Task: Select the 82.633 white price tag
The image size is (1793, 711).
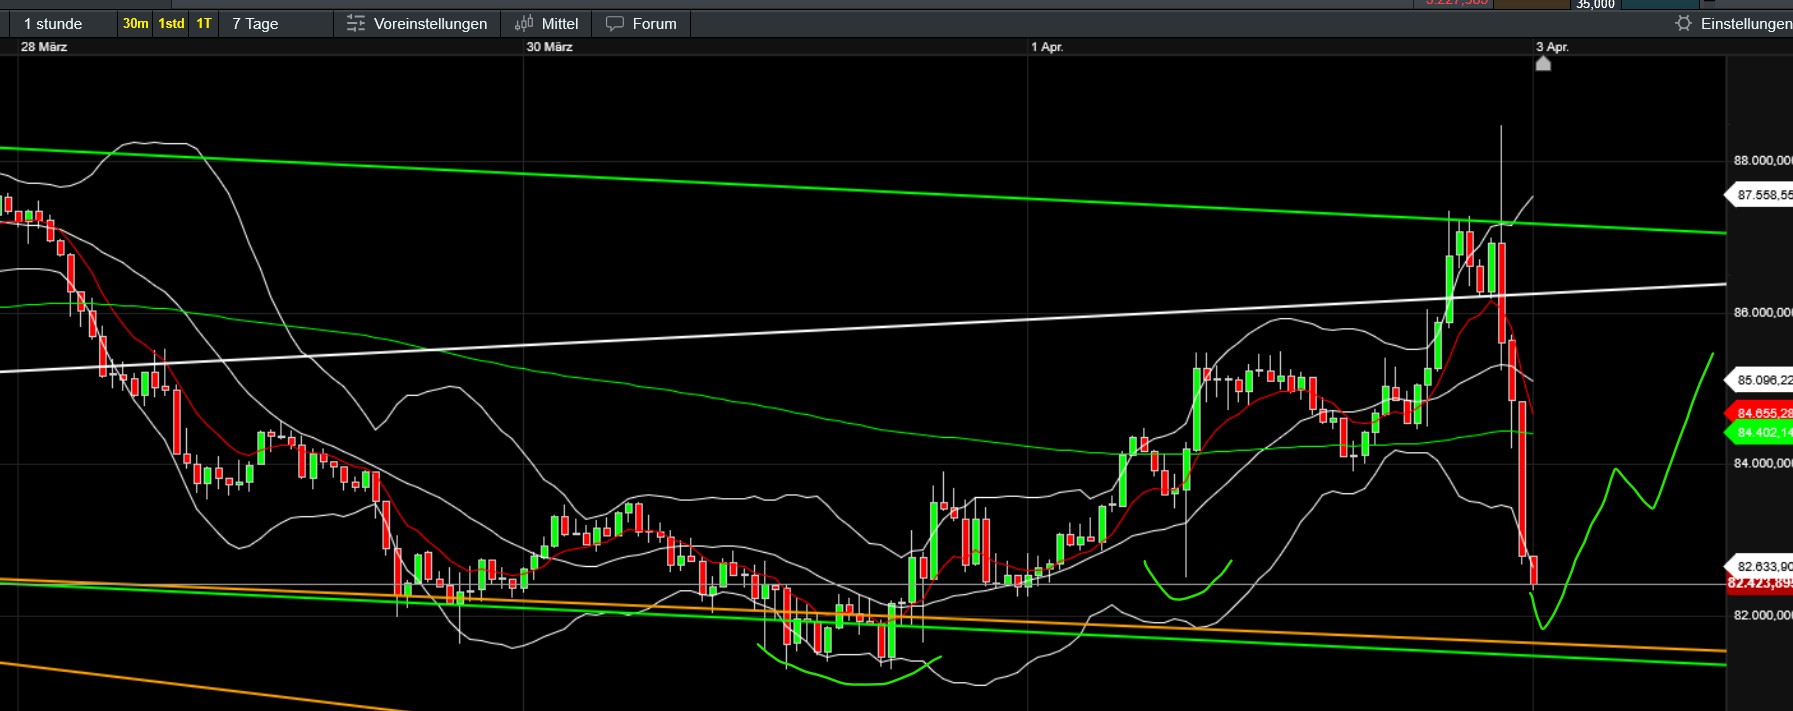Action: coord(1761,566)
